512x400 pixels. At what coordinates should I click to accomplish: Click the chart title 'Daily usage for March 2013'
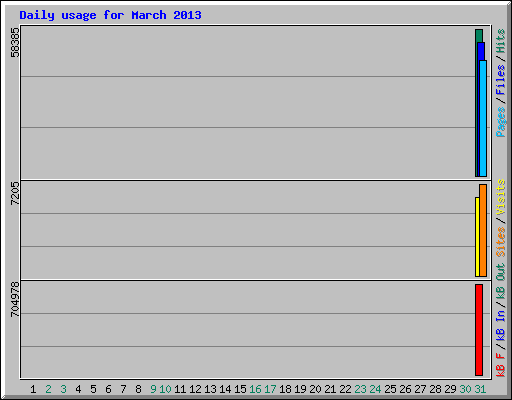pos(110,15)
